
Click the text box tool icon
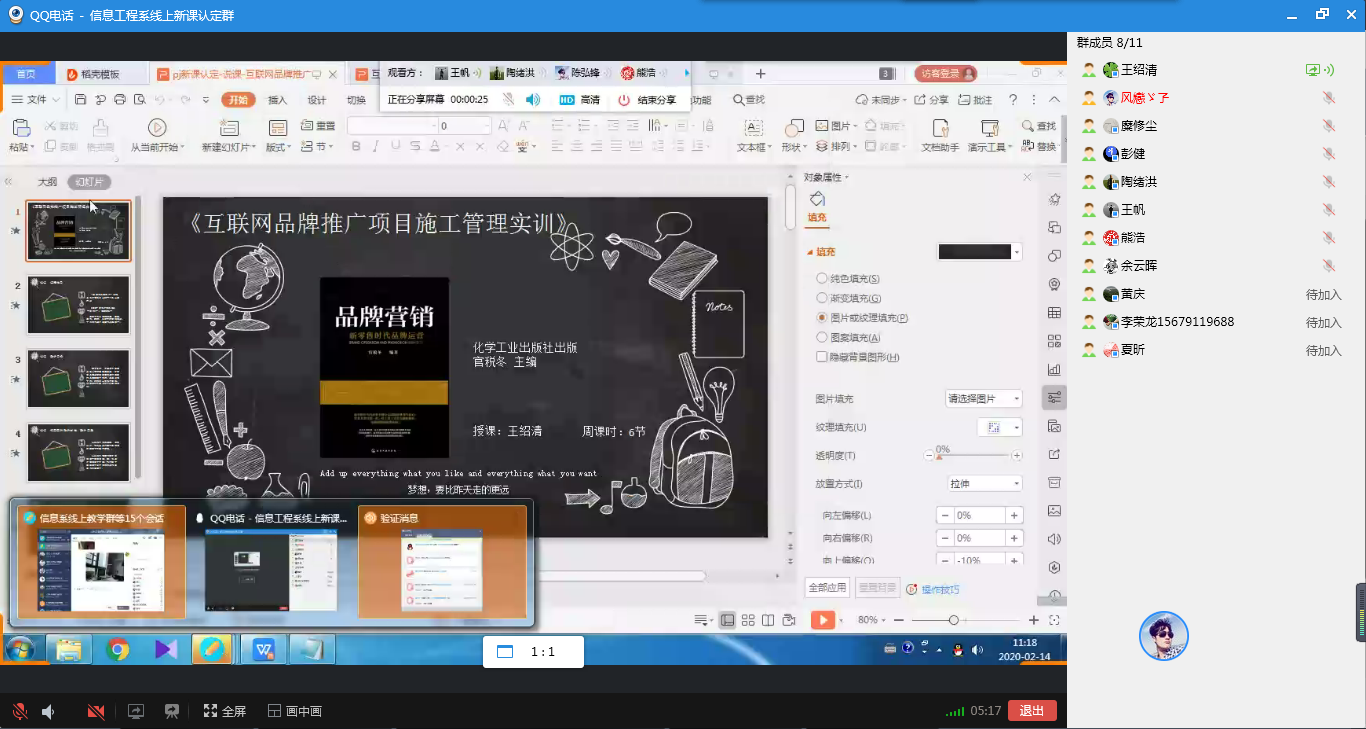[753, 128]
